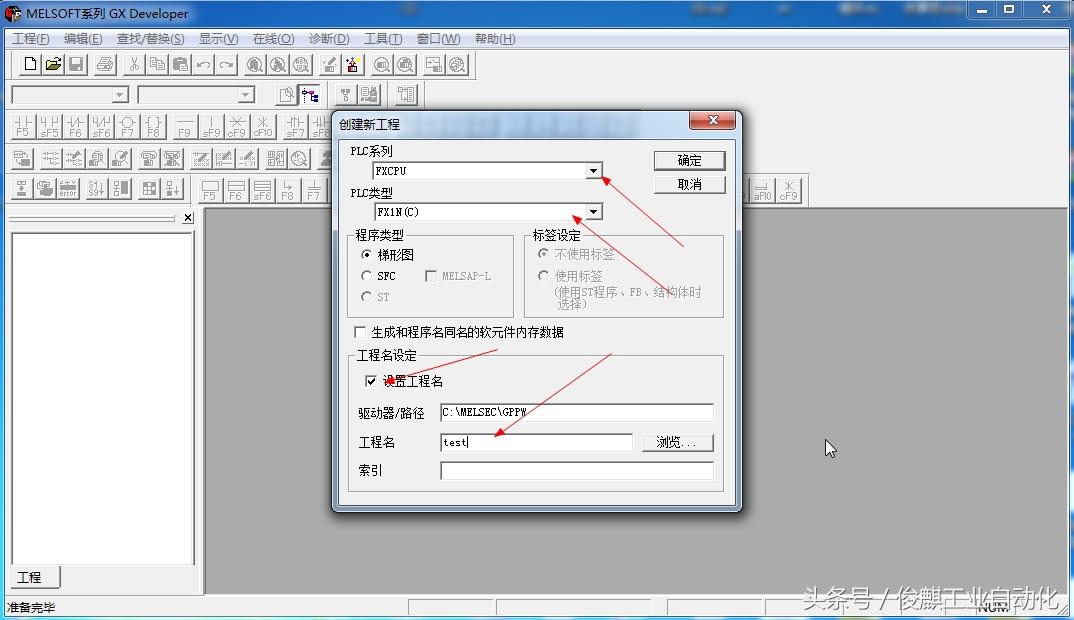Image resolution: width=1074 pixels, height=620 pixels.
Task: Minimize the GX Developer window
Action: pos(982,10)
